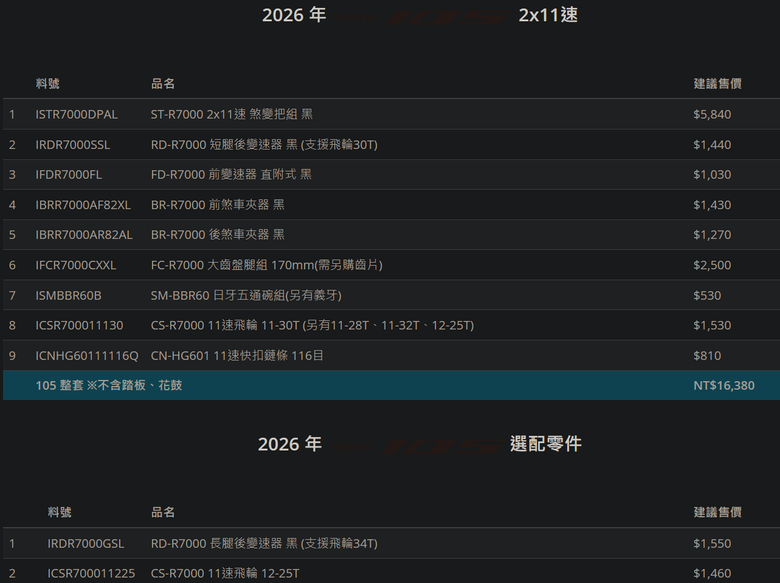Screen dimensions: 780x583
Task: Select FD-R7000 前變速器 直附式 item name
Action: coord(231,175)
